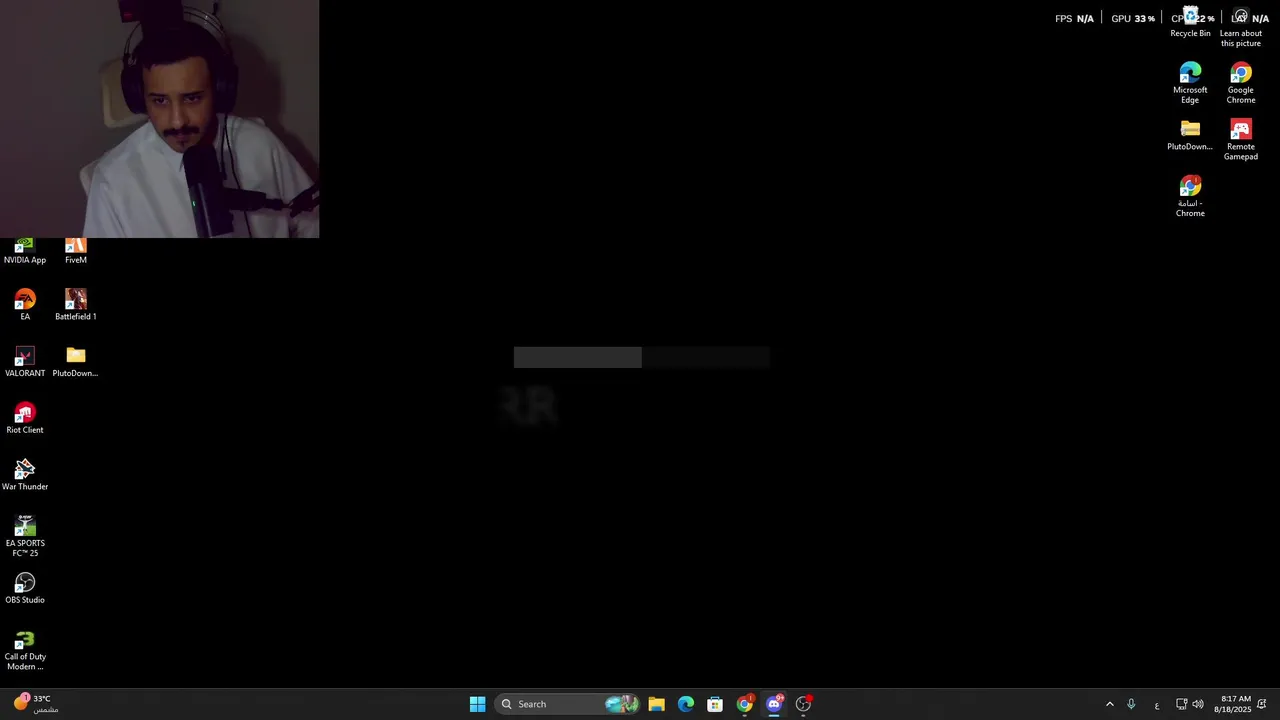This screenshot has width=1280, height=720.
Task: Open Microsoft Edge from the taskbar
Action: pos(686,704)
